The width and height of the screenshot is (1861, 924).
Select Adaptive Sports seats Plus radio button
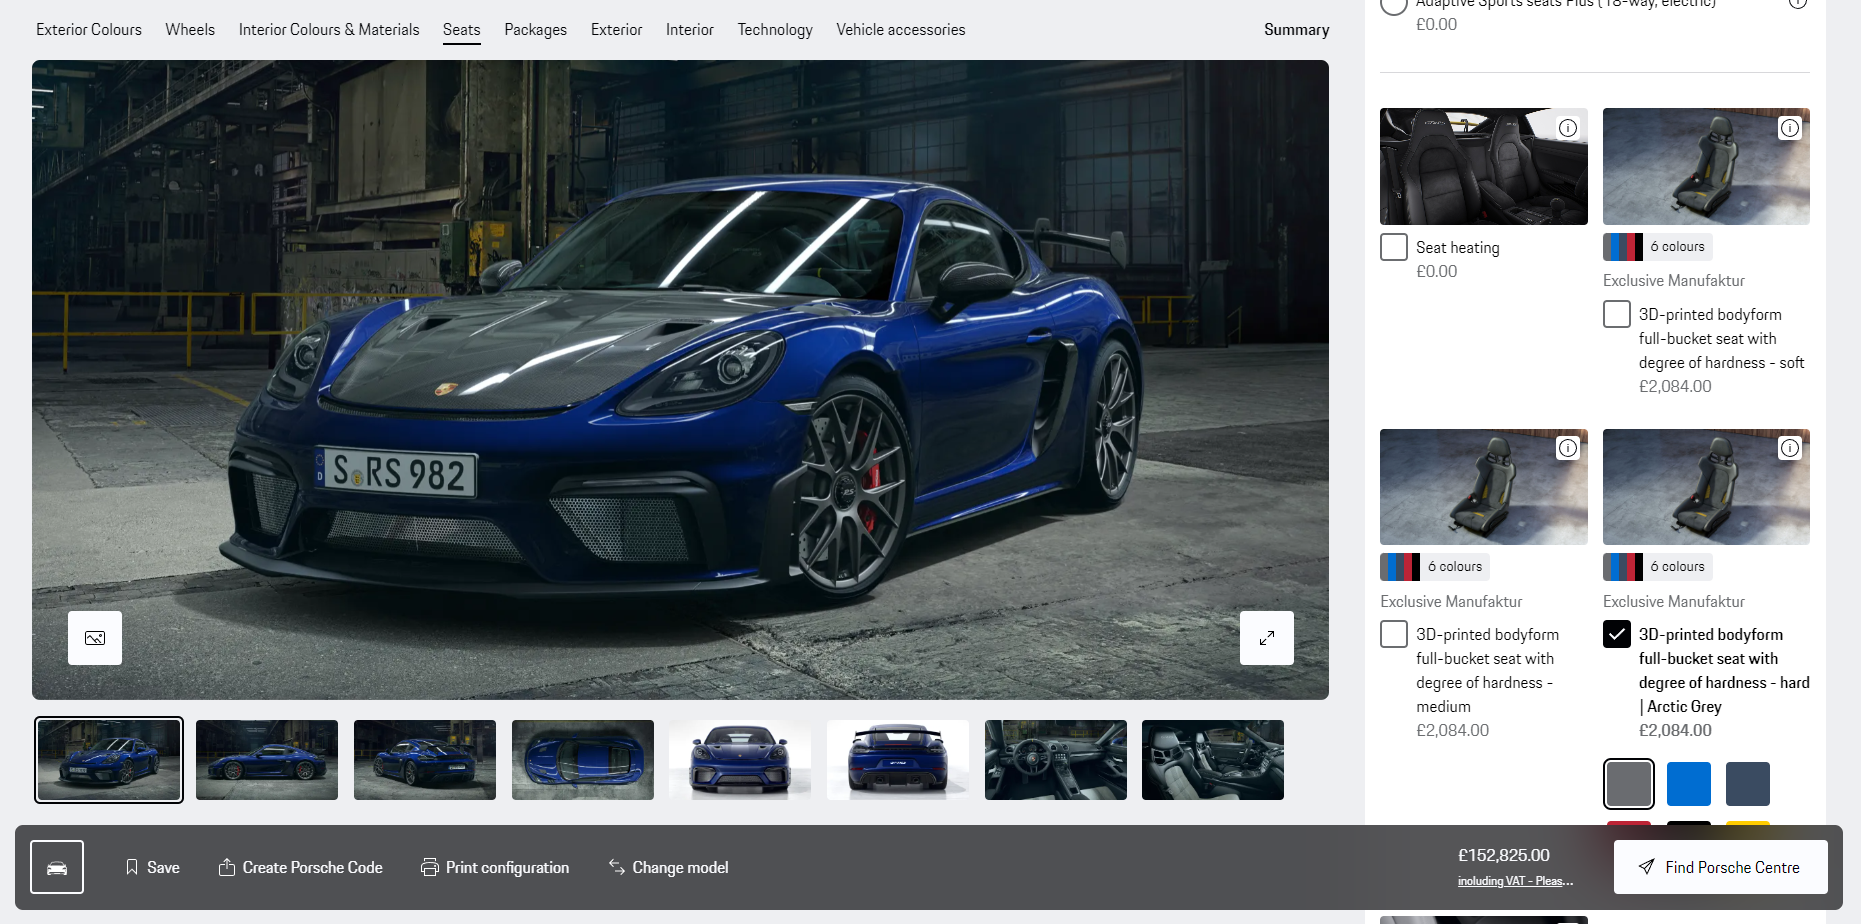coord(1394,4)
